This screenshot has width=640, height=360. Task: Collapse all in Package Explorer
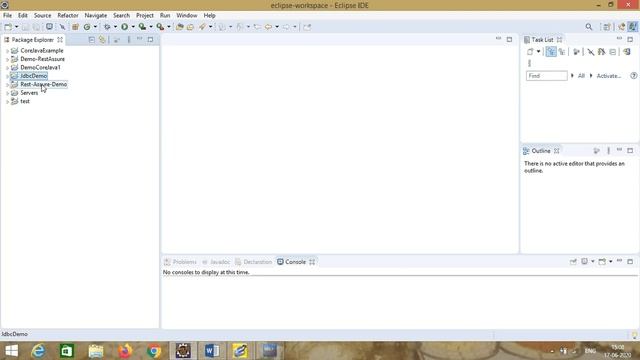point(91,40)
